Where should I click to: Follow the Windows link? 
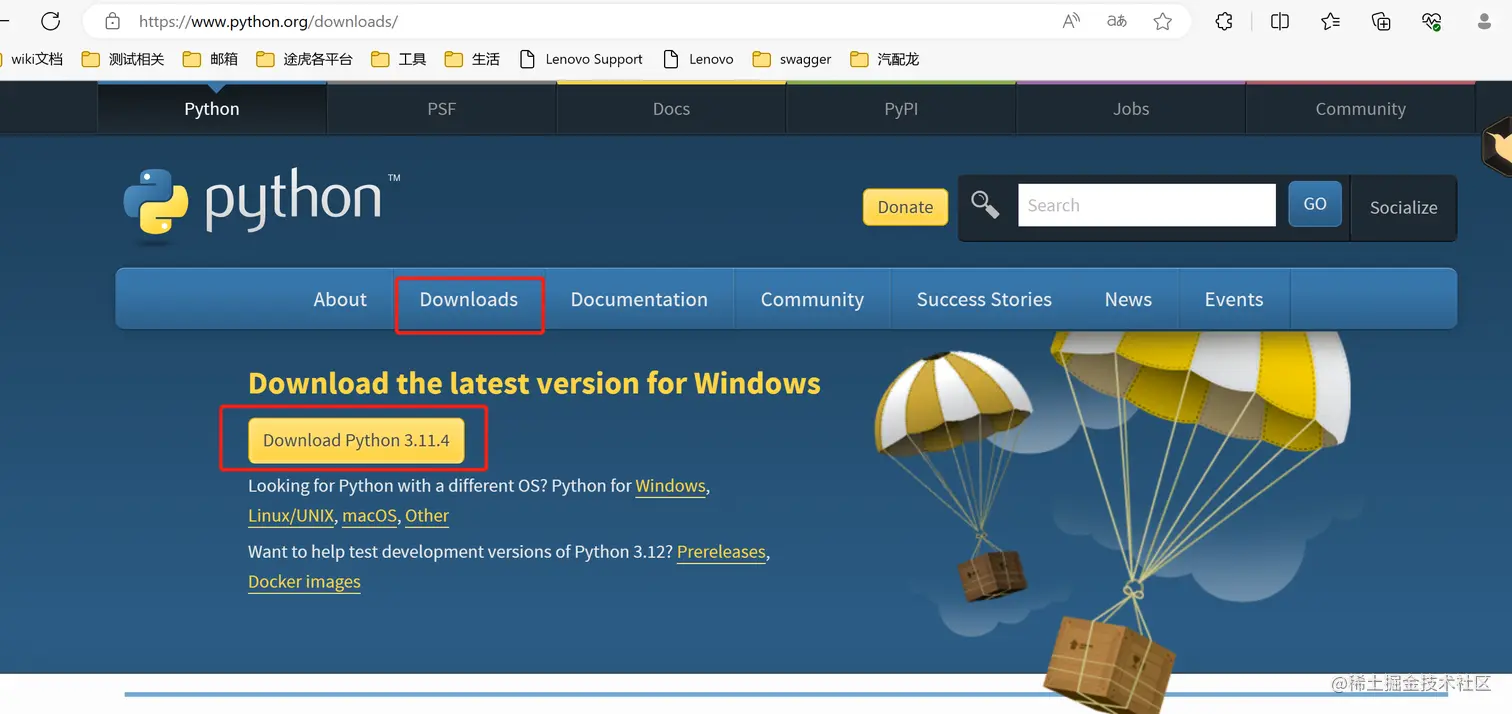click(x=670, y=486)
